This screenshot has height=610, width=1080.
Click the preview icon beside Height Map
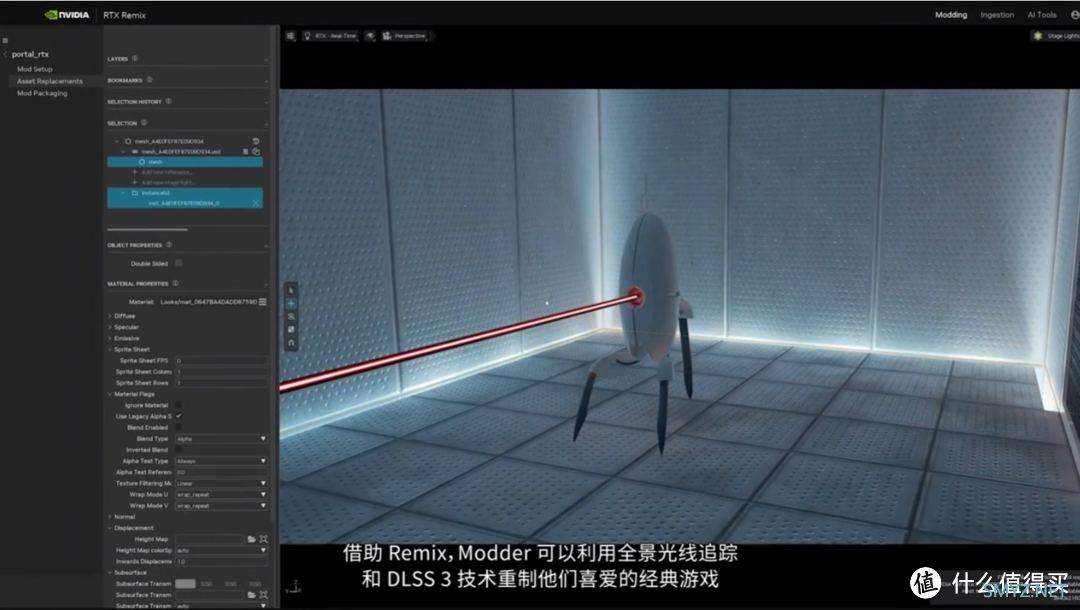tap(263, 539)
